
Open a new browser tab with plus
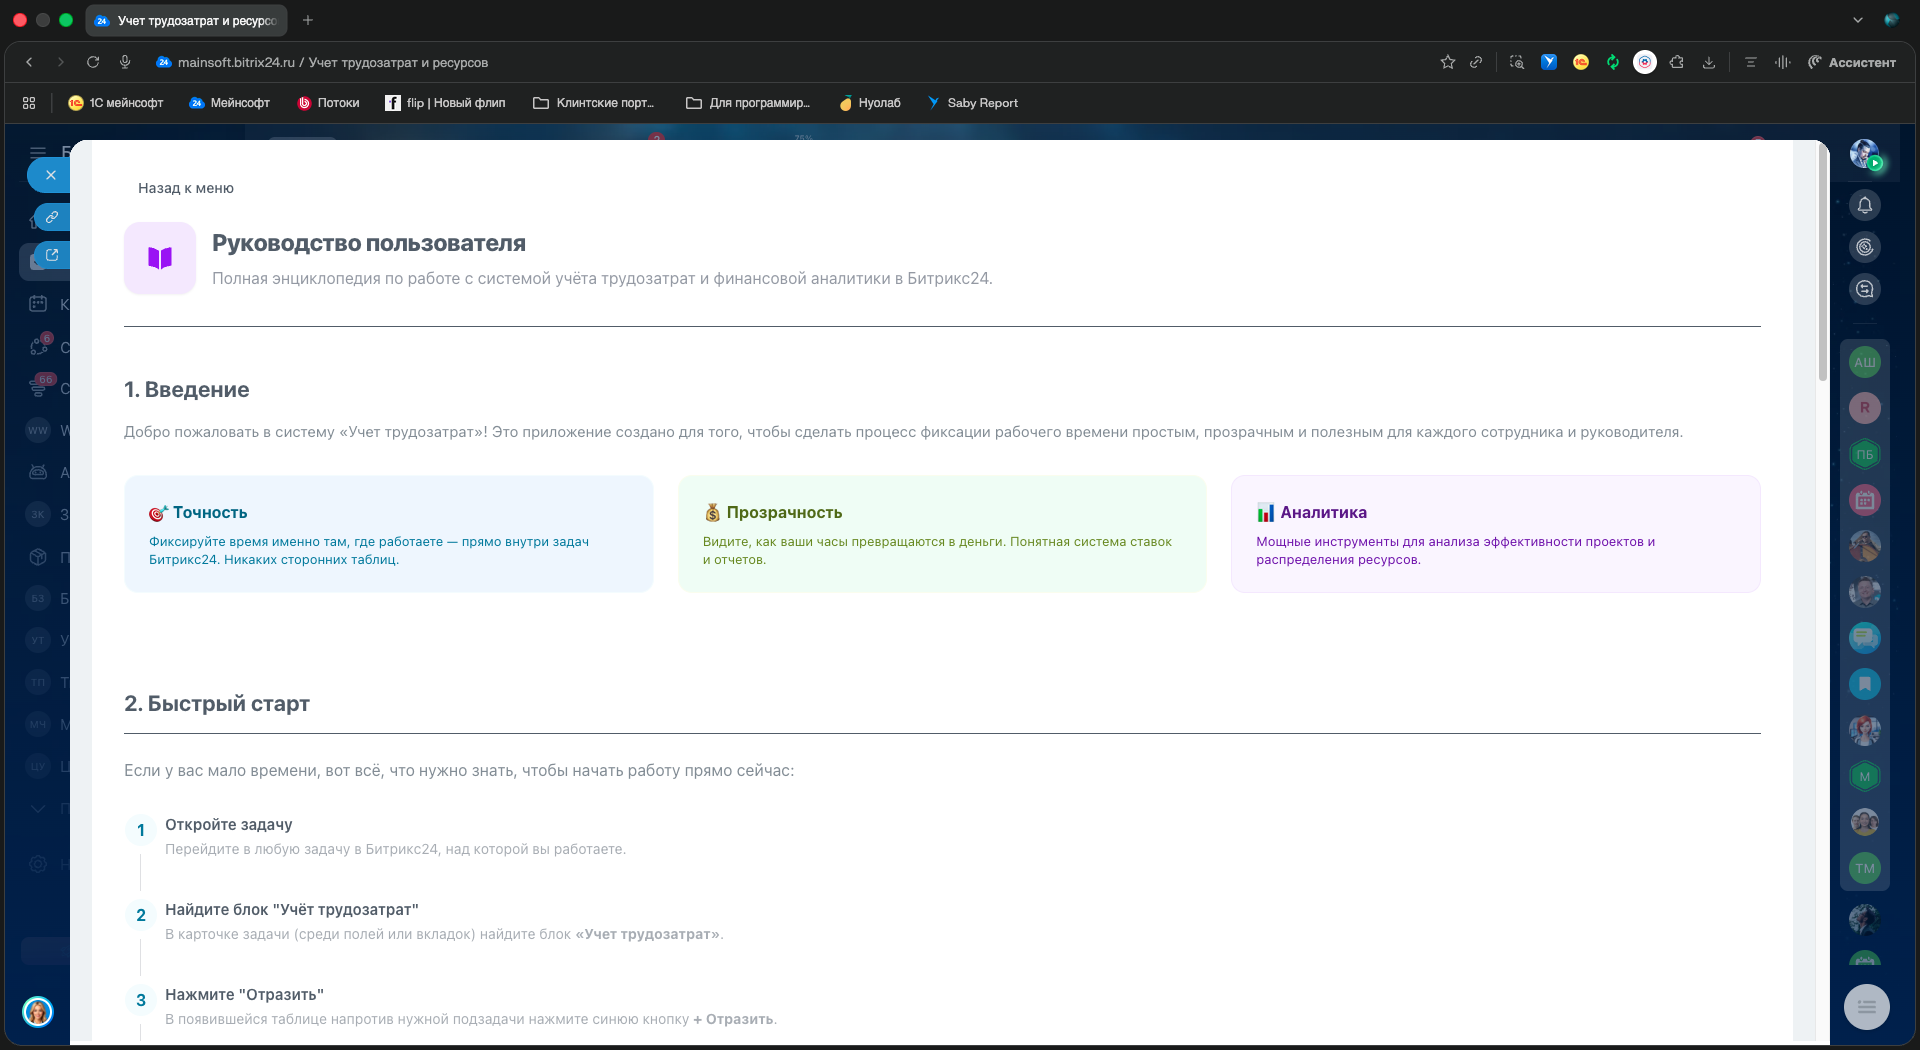(308, 20)
